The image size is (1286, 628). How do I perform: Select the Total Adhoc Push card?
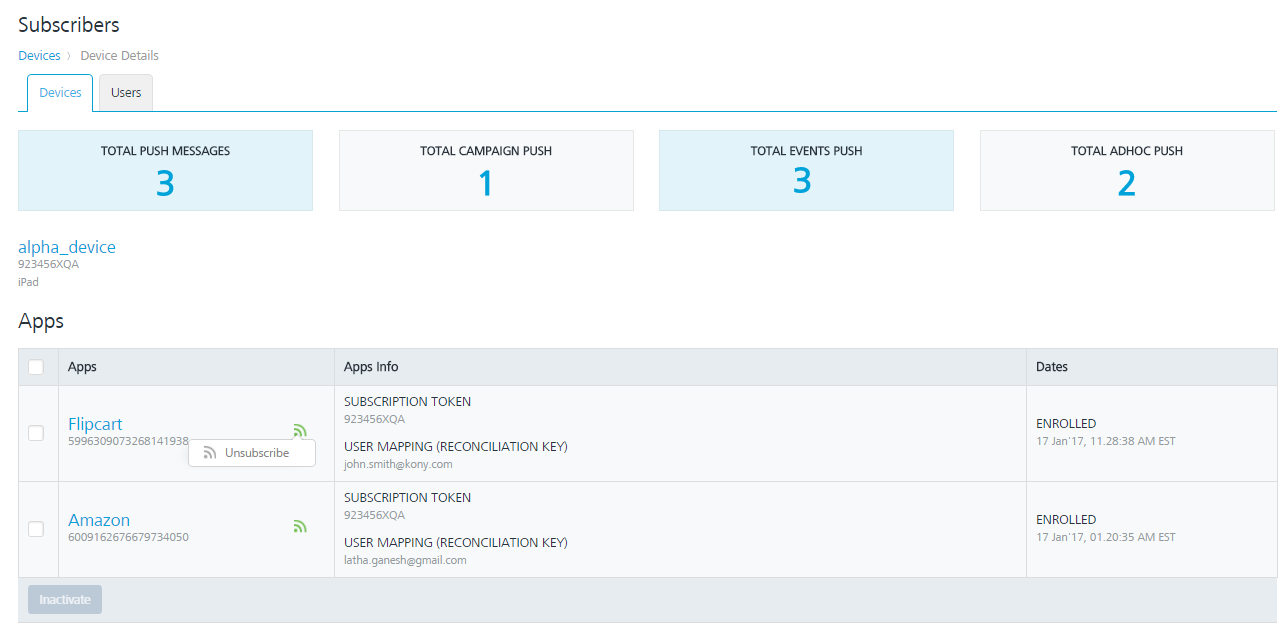point(1127,170)
